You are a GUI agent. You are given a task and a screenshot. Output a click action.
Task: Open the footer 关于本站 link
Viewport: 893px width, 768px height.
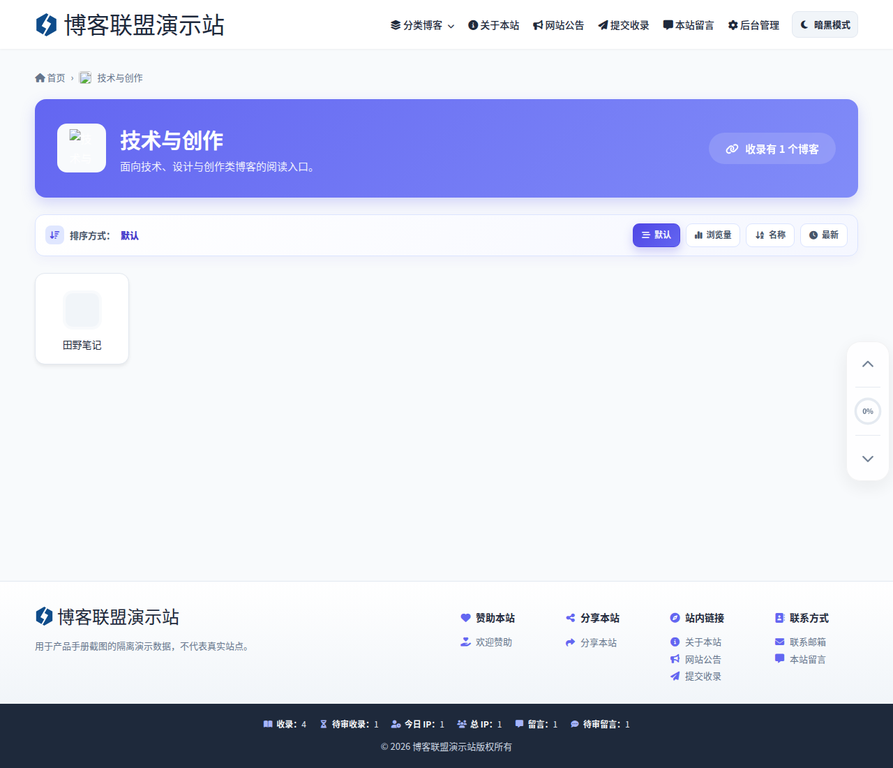point(696,642)
